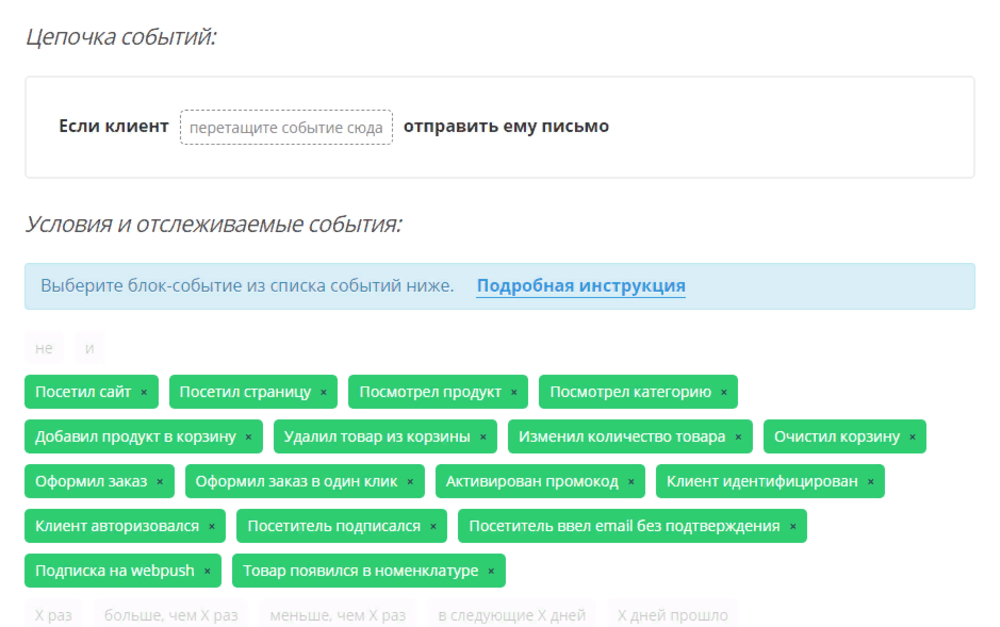1000x627 pixels.
Task: Click the 'перетащите событие сюда' drop zone
Action: pyautogui.click(x=286, y=128)
